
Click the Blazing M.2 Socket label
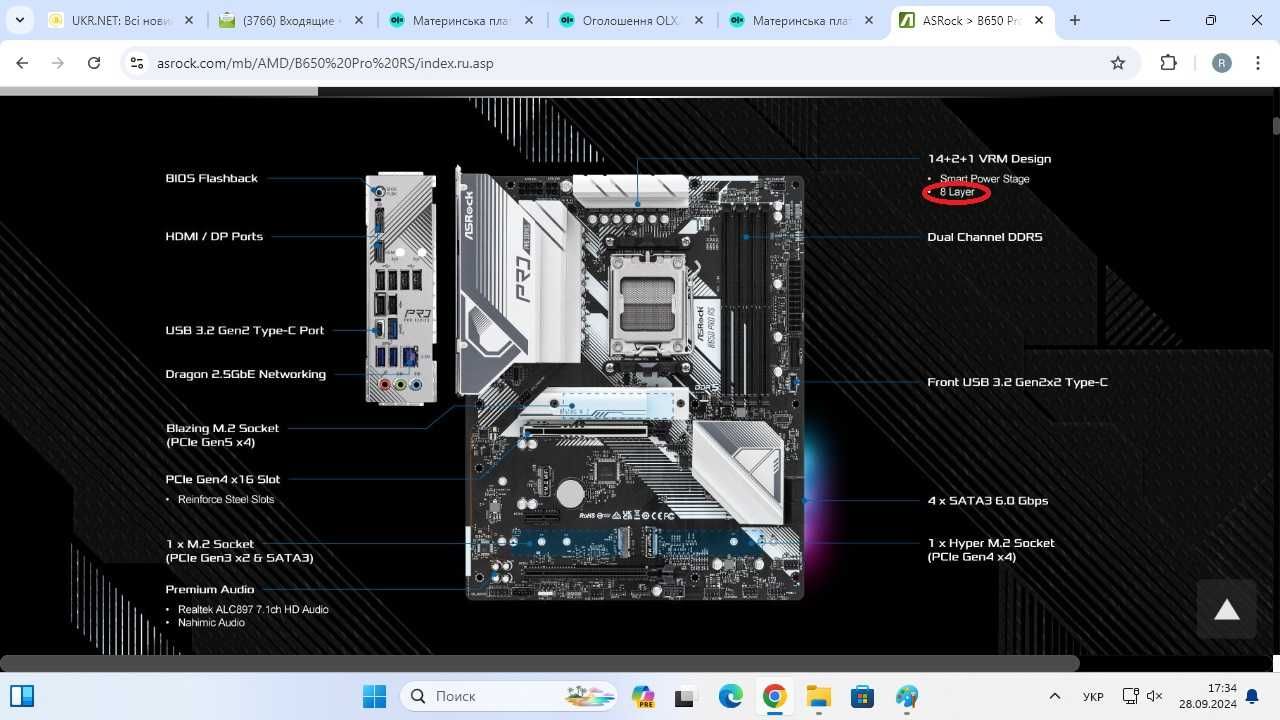click(222, 434)
